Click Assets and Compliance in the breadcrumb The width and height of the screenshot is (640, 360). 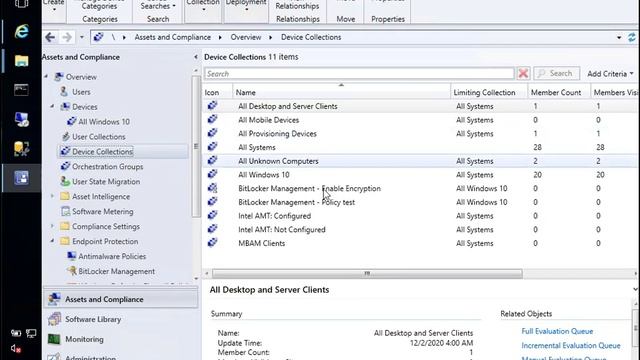[x=173, y=37]
